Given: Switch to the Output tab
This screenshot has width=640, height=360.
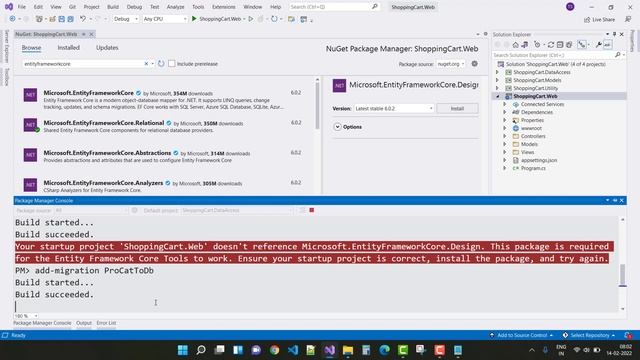Looking at the screenshot, I should pyautogui.click(x=84, y=323).
